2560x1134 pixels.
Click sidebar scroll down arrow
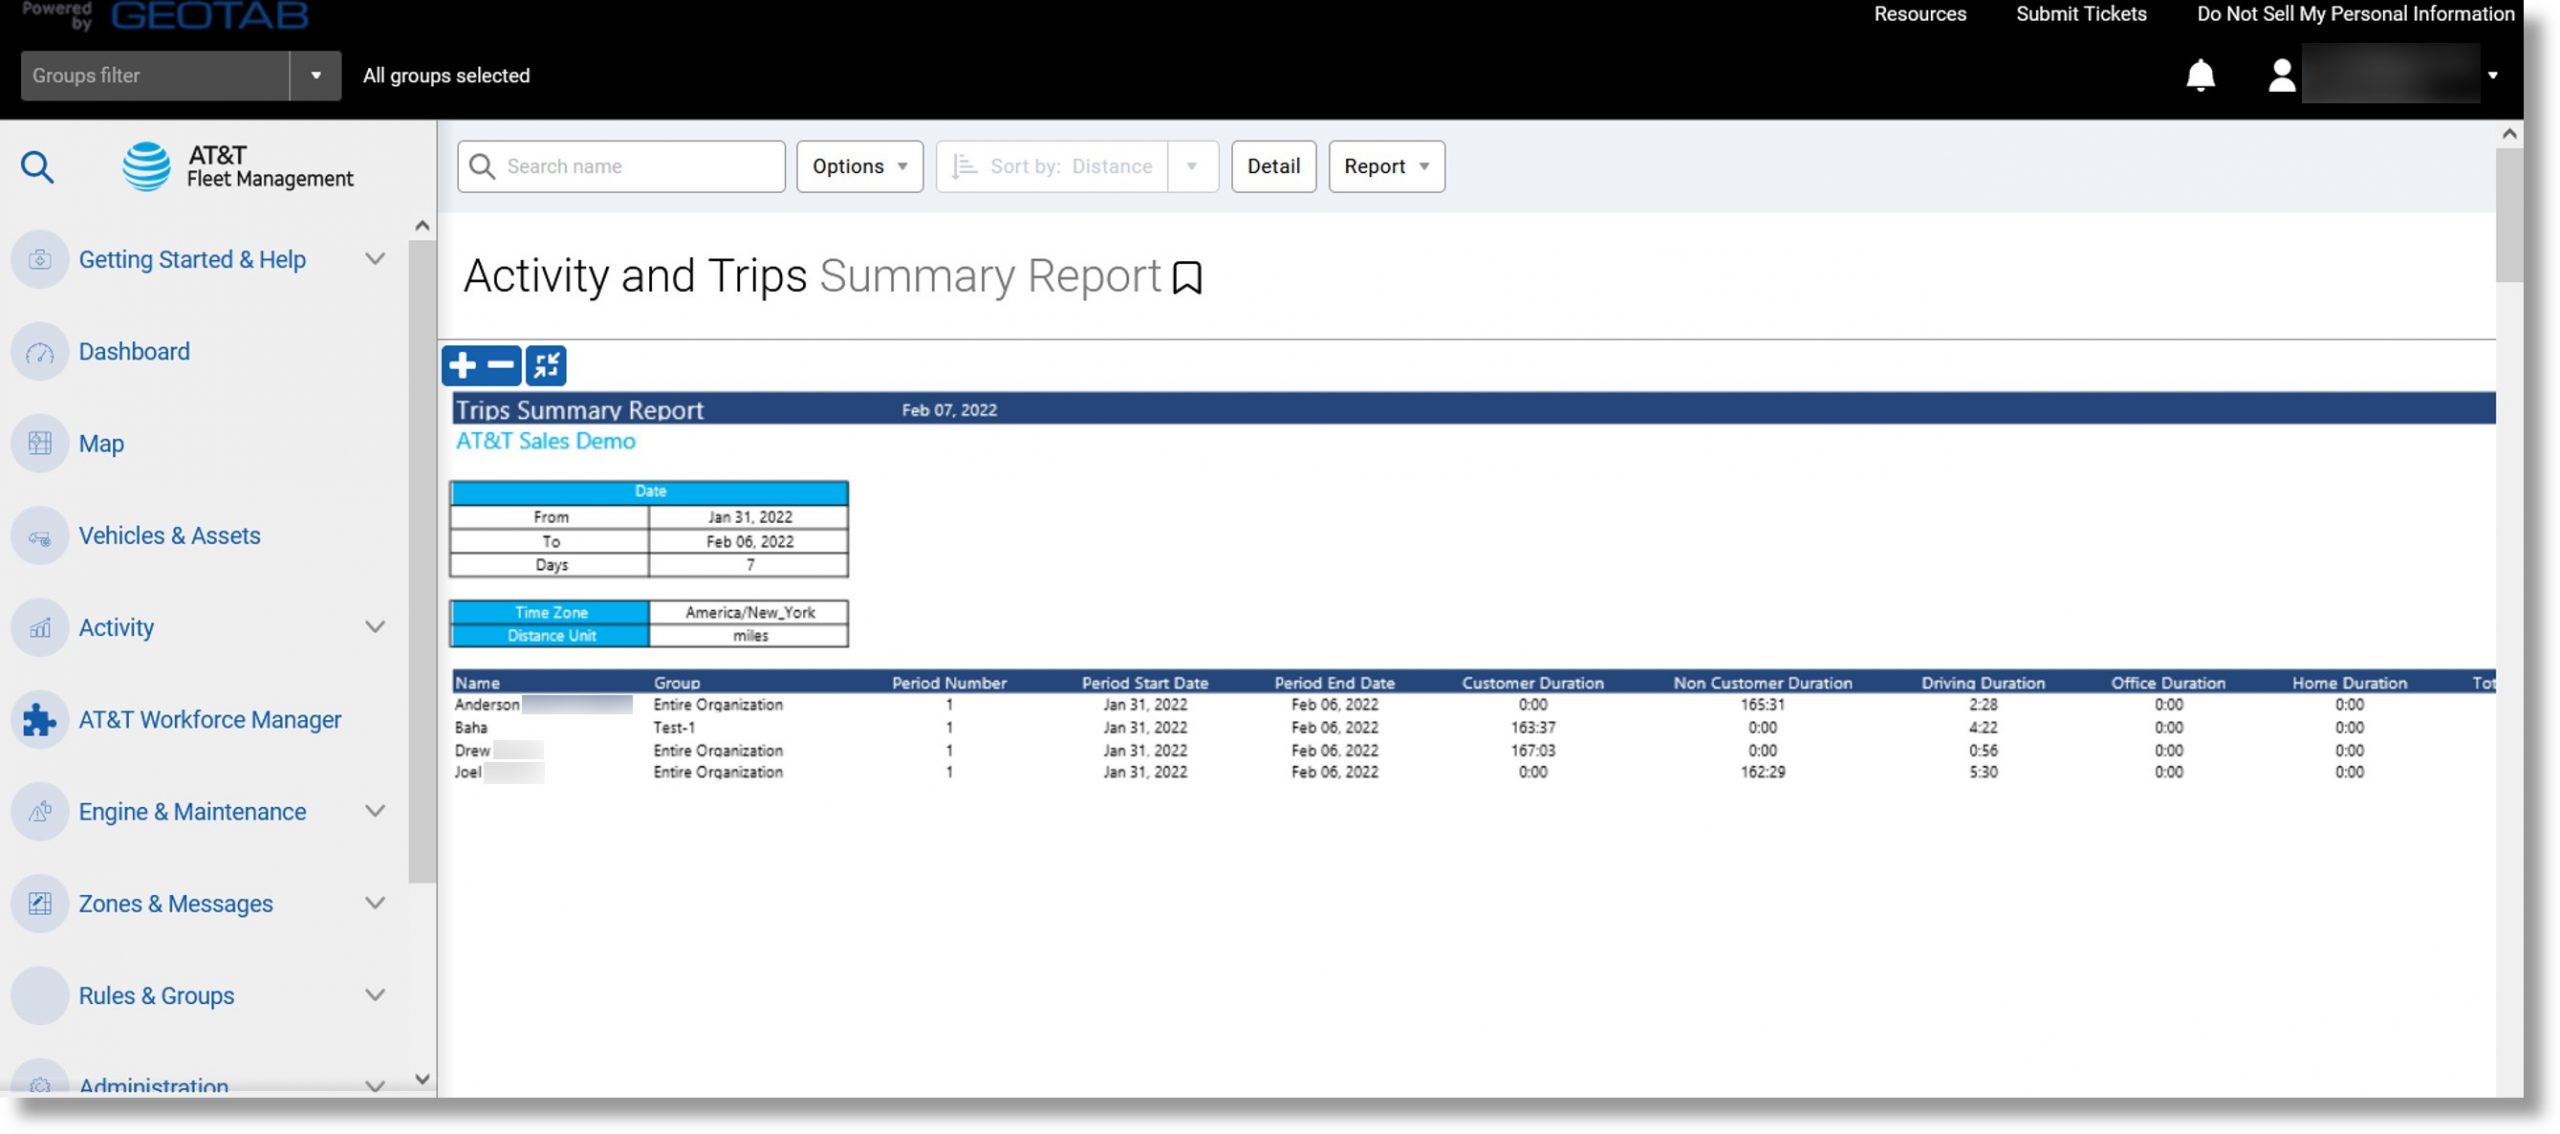tap(422, 1079)
